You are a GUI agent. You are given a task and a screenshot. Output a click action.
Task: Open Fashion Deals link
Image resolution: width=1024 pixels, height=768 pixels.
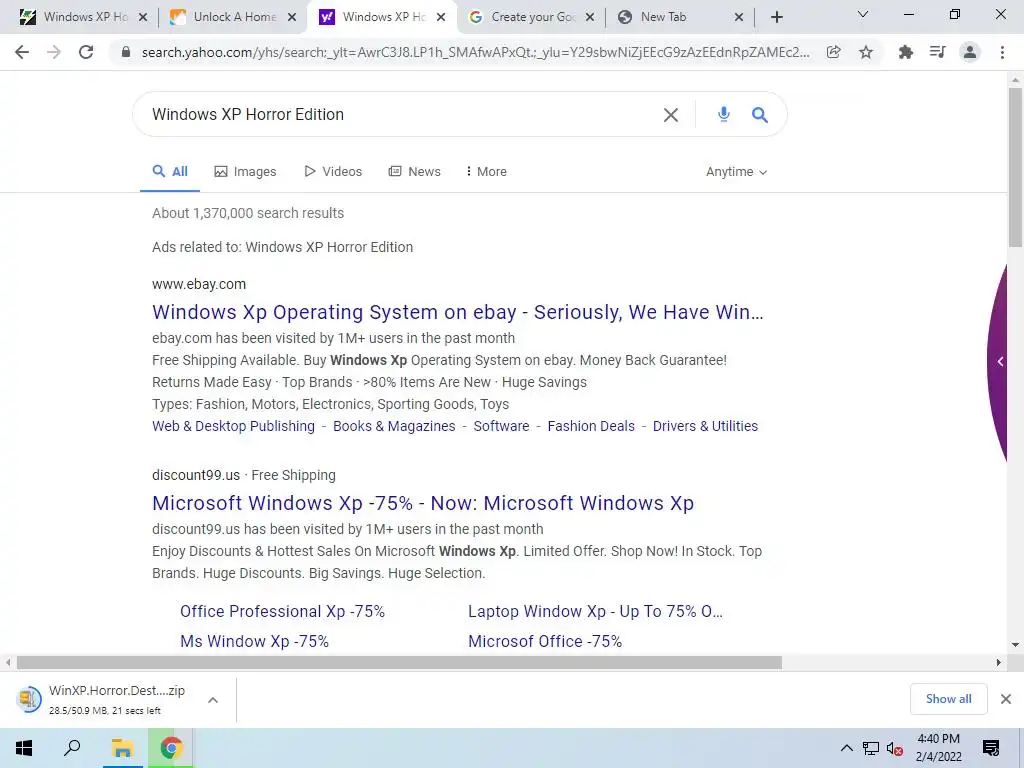click(x=591, y=426)
